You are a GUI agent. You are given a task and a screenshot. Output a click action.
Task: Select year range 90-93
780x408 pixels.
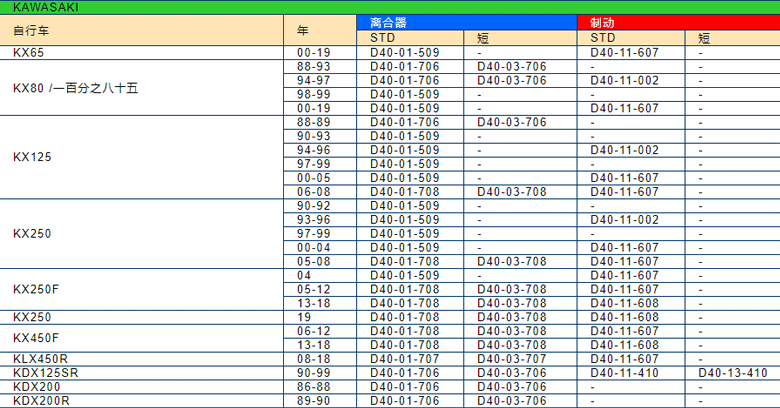coord(314,136)
